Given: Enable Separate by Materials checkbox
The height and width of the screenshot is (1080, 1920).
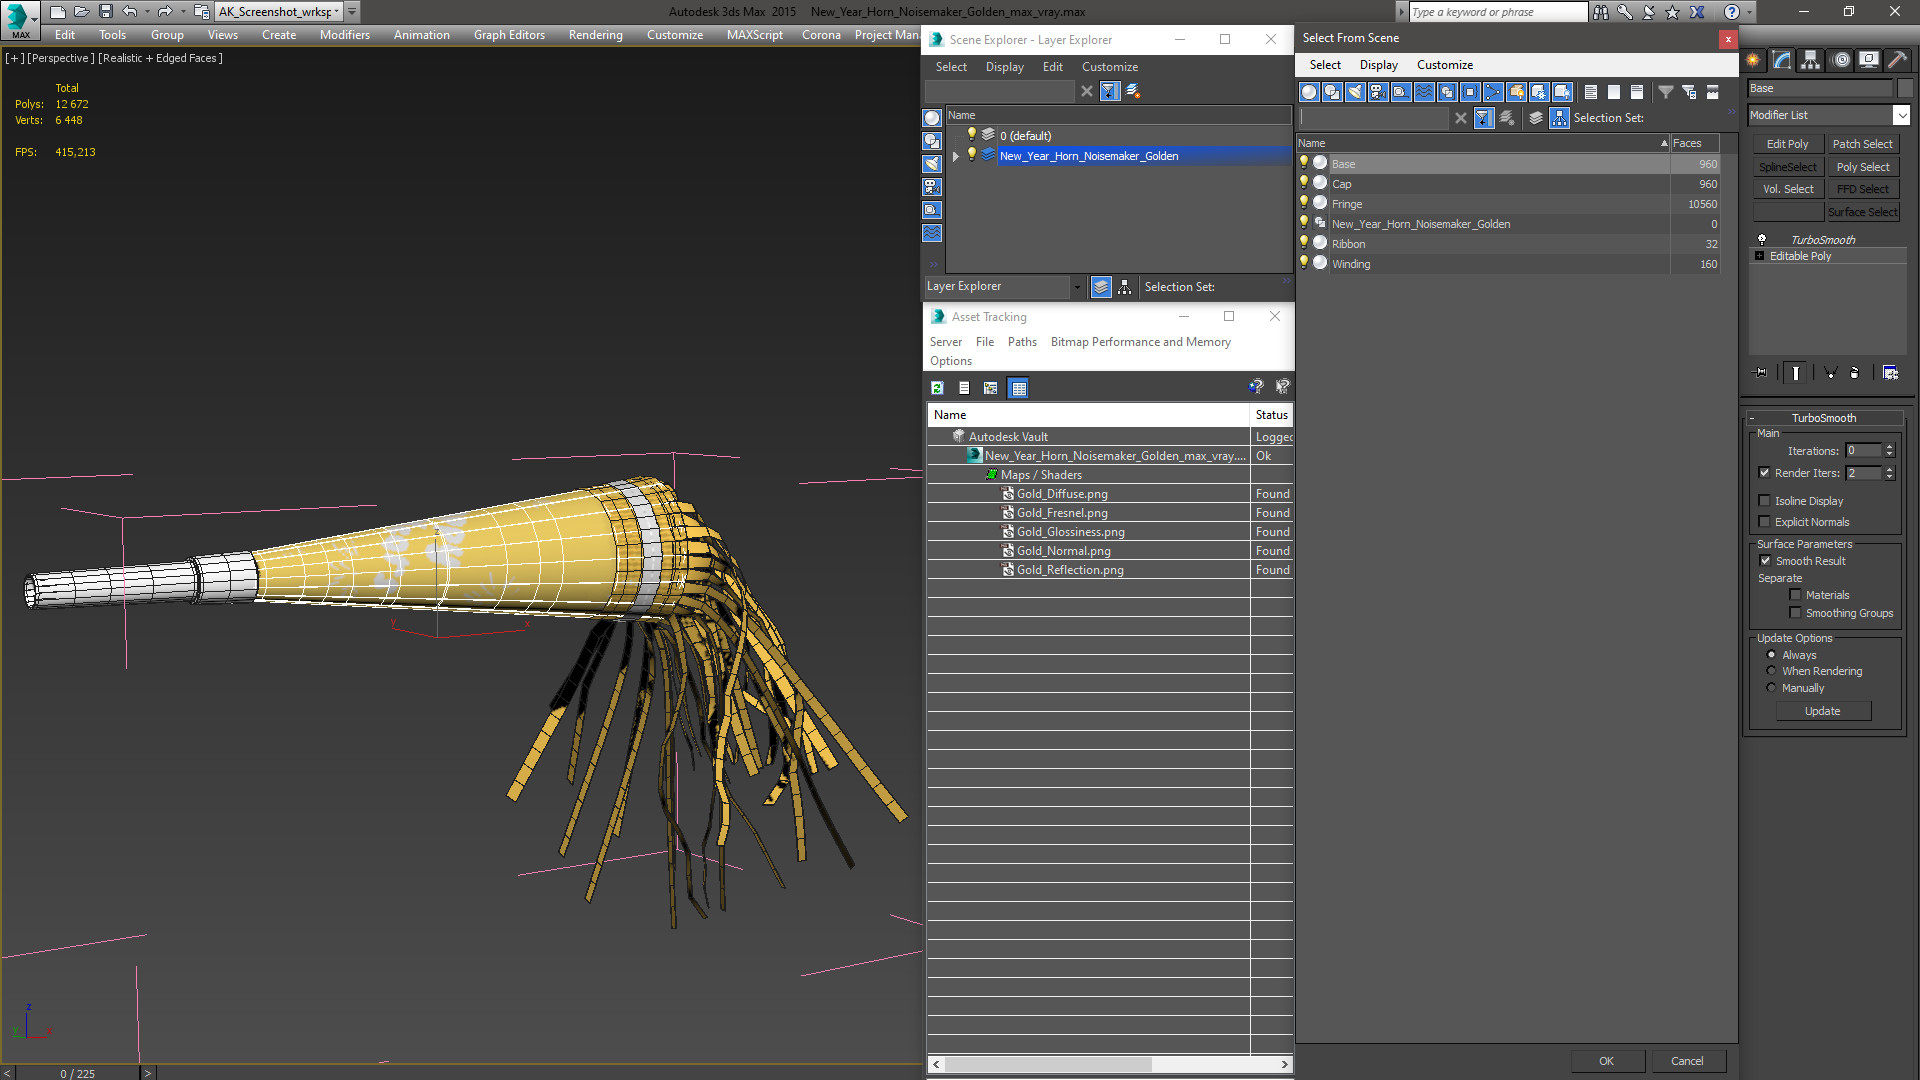Looking at the screenshot, I should [x=1795, y=595].
